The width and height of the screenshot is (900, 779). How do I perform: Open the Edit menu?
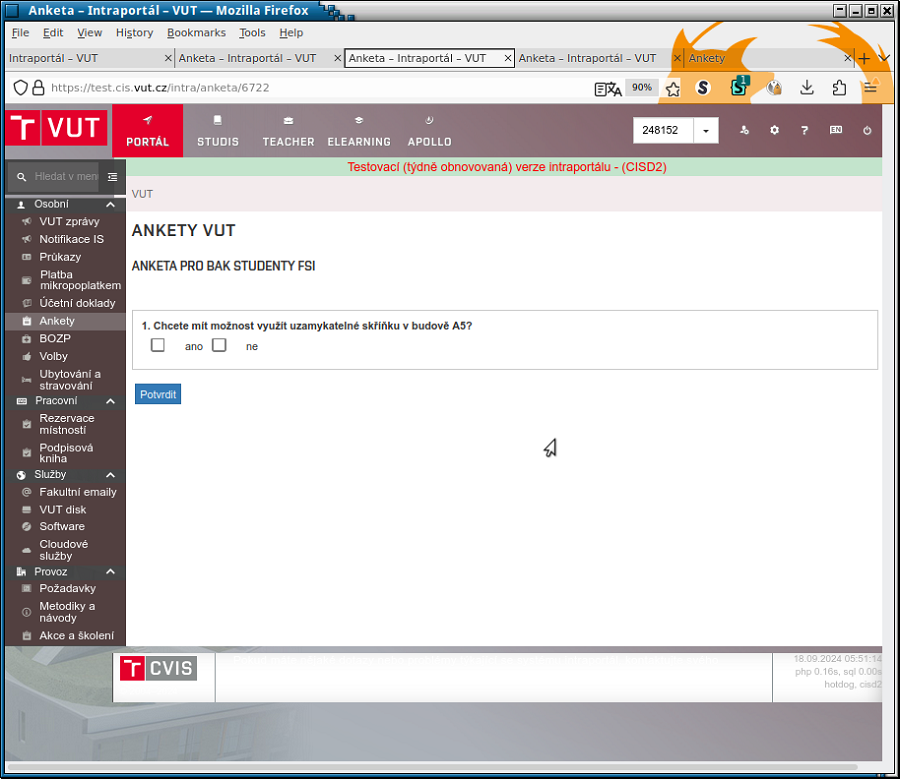(x=53, y=33)
